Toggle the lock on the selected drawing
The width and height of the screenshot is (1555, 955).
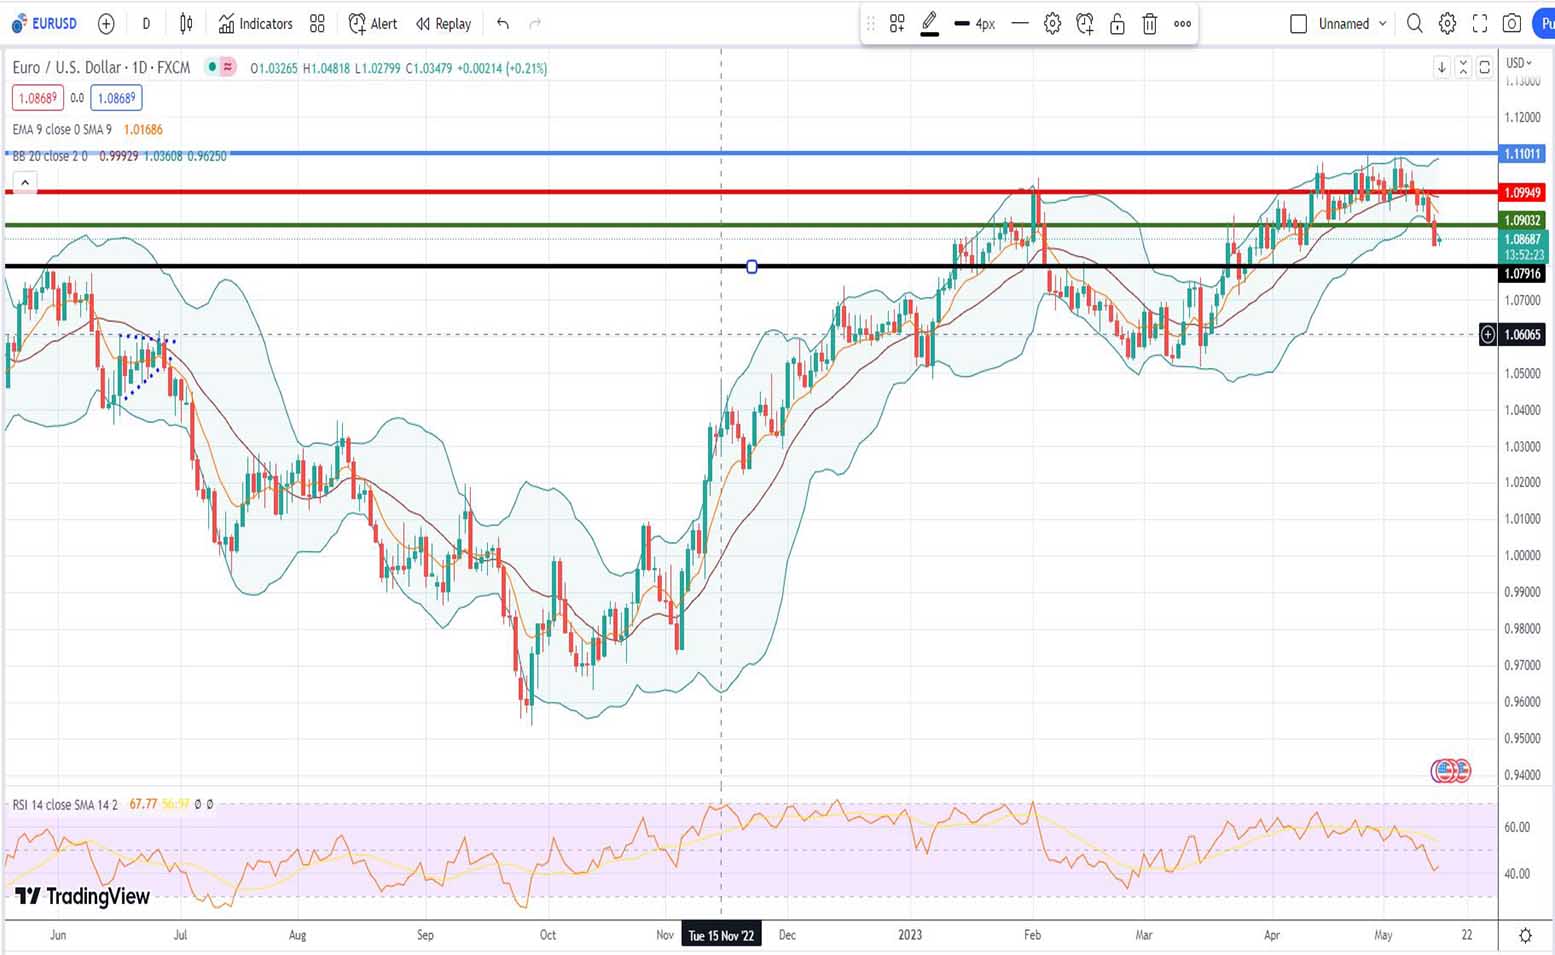1117,24
